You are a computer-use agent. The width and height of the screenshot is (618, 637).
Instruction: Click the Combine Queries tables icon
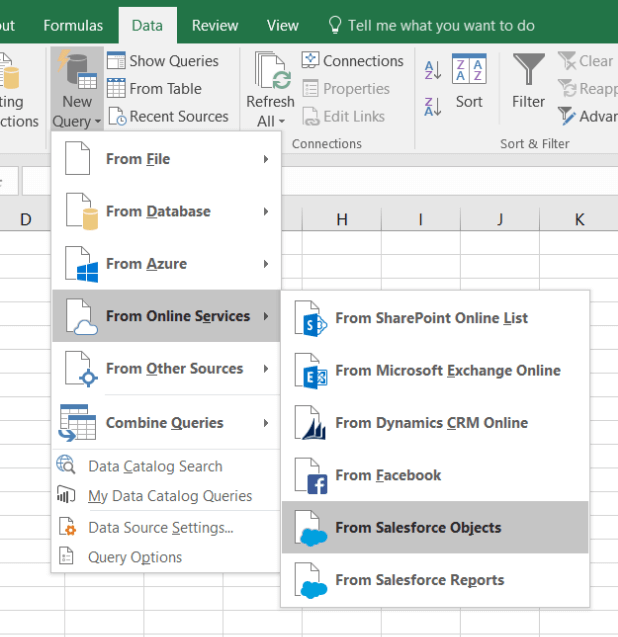(x=77, y=423)
